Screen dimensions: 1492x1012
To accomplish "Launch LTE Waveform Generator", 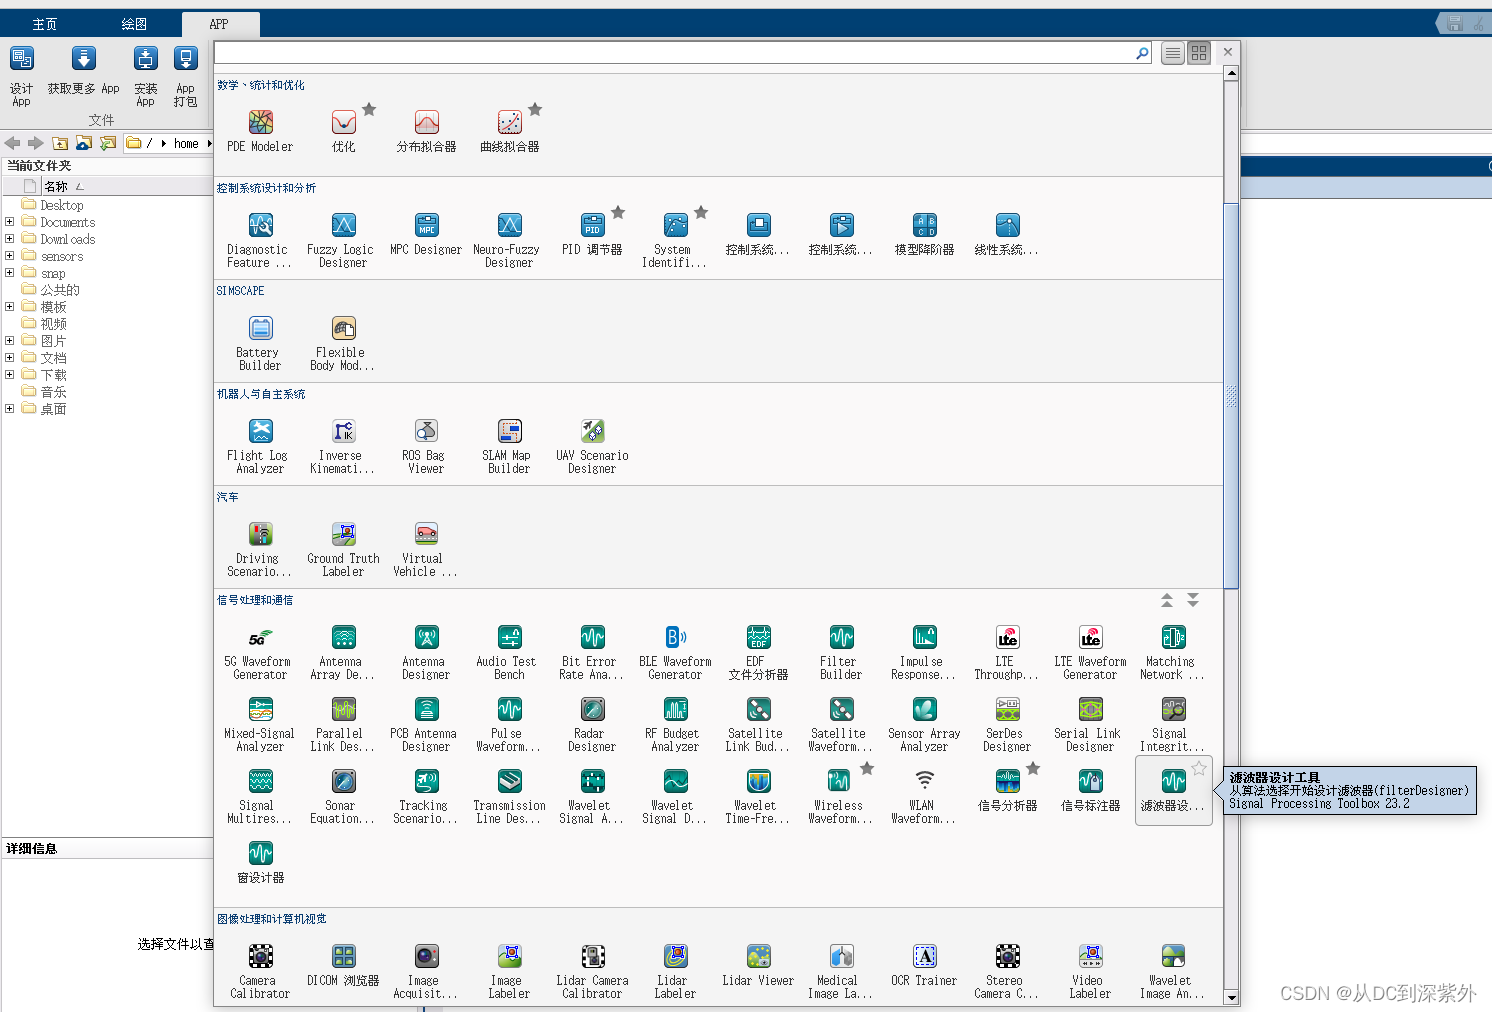I will 1090,652.
